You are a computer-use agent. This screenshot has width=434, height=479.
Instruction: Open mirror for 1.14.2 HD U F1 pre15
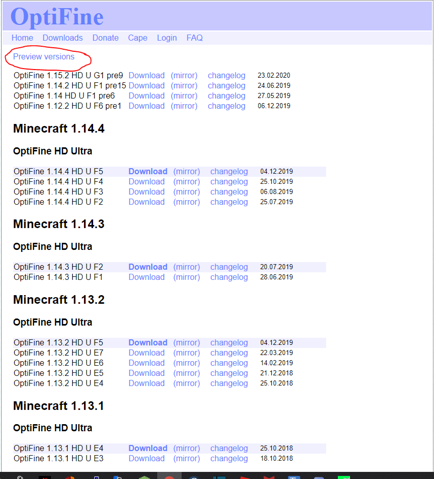184,86
